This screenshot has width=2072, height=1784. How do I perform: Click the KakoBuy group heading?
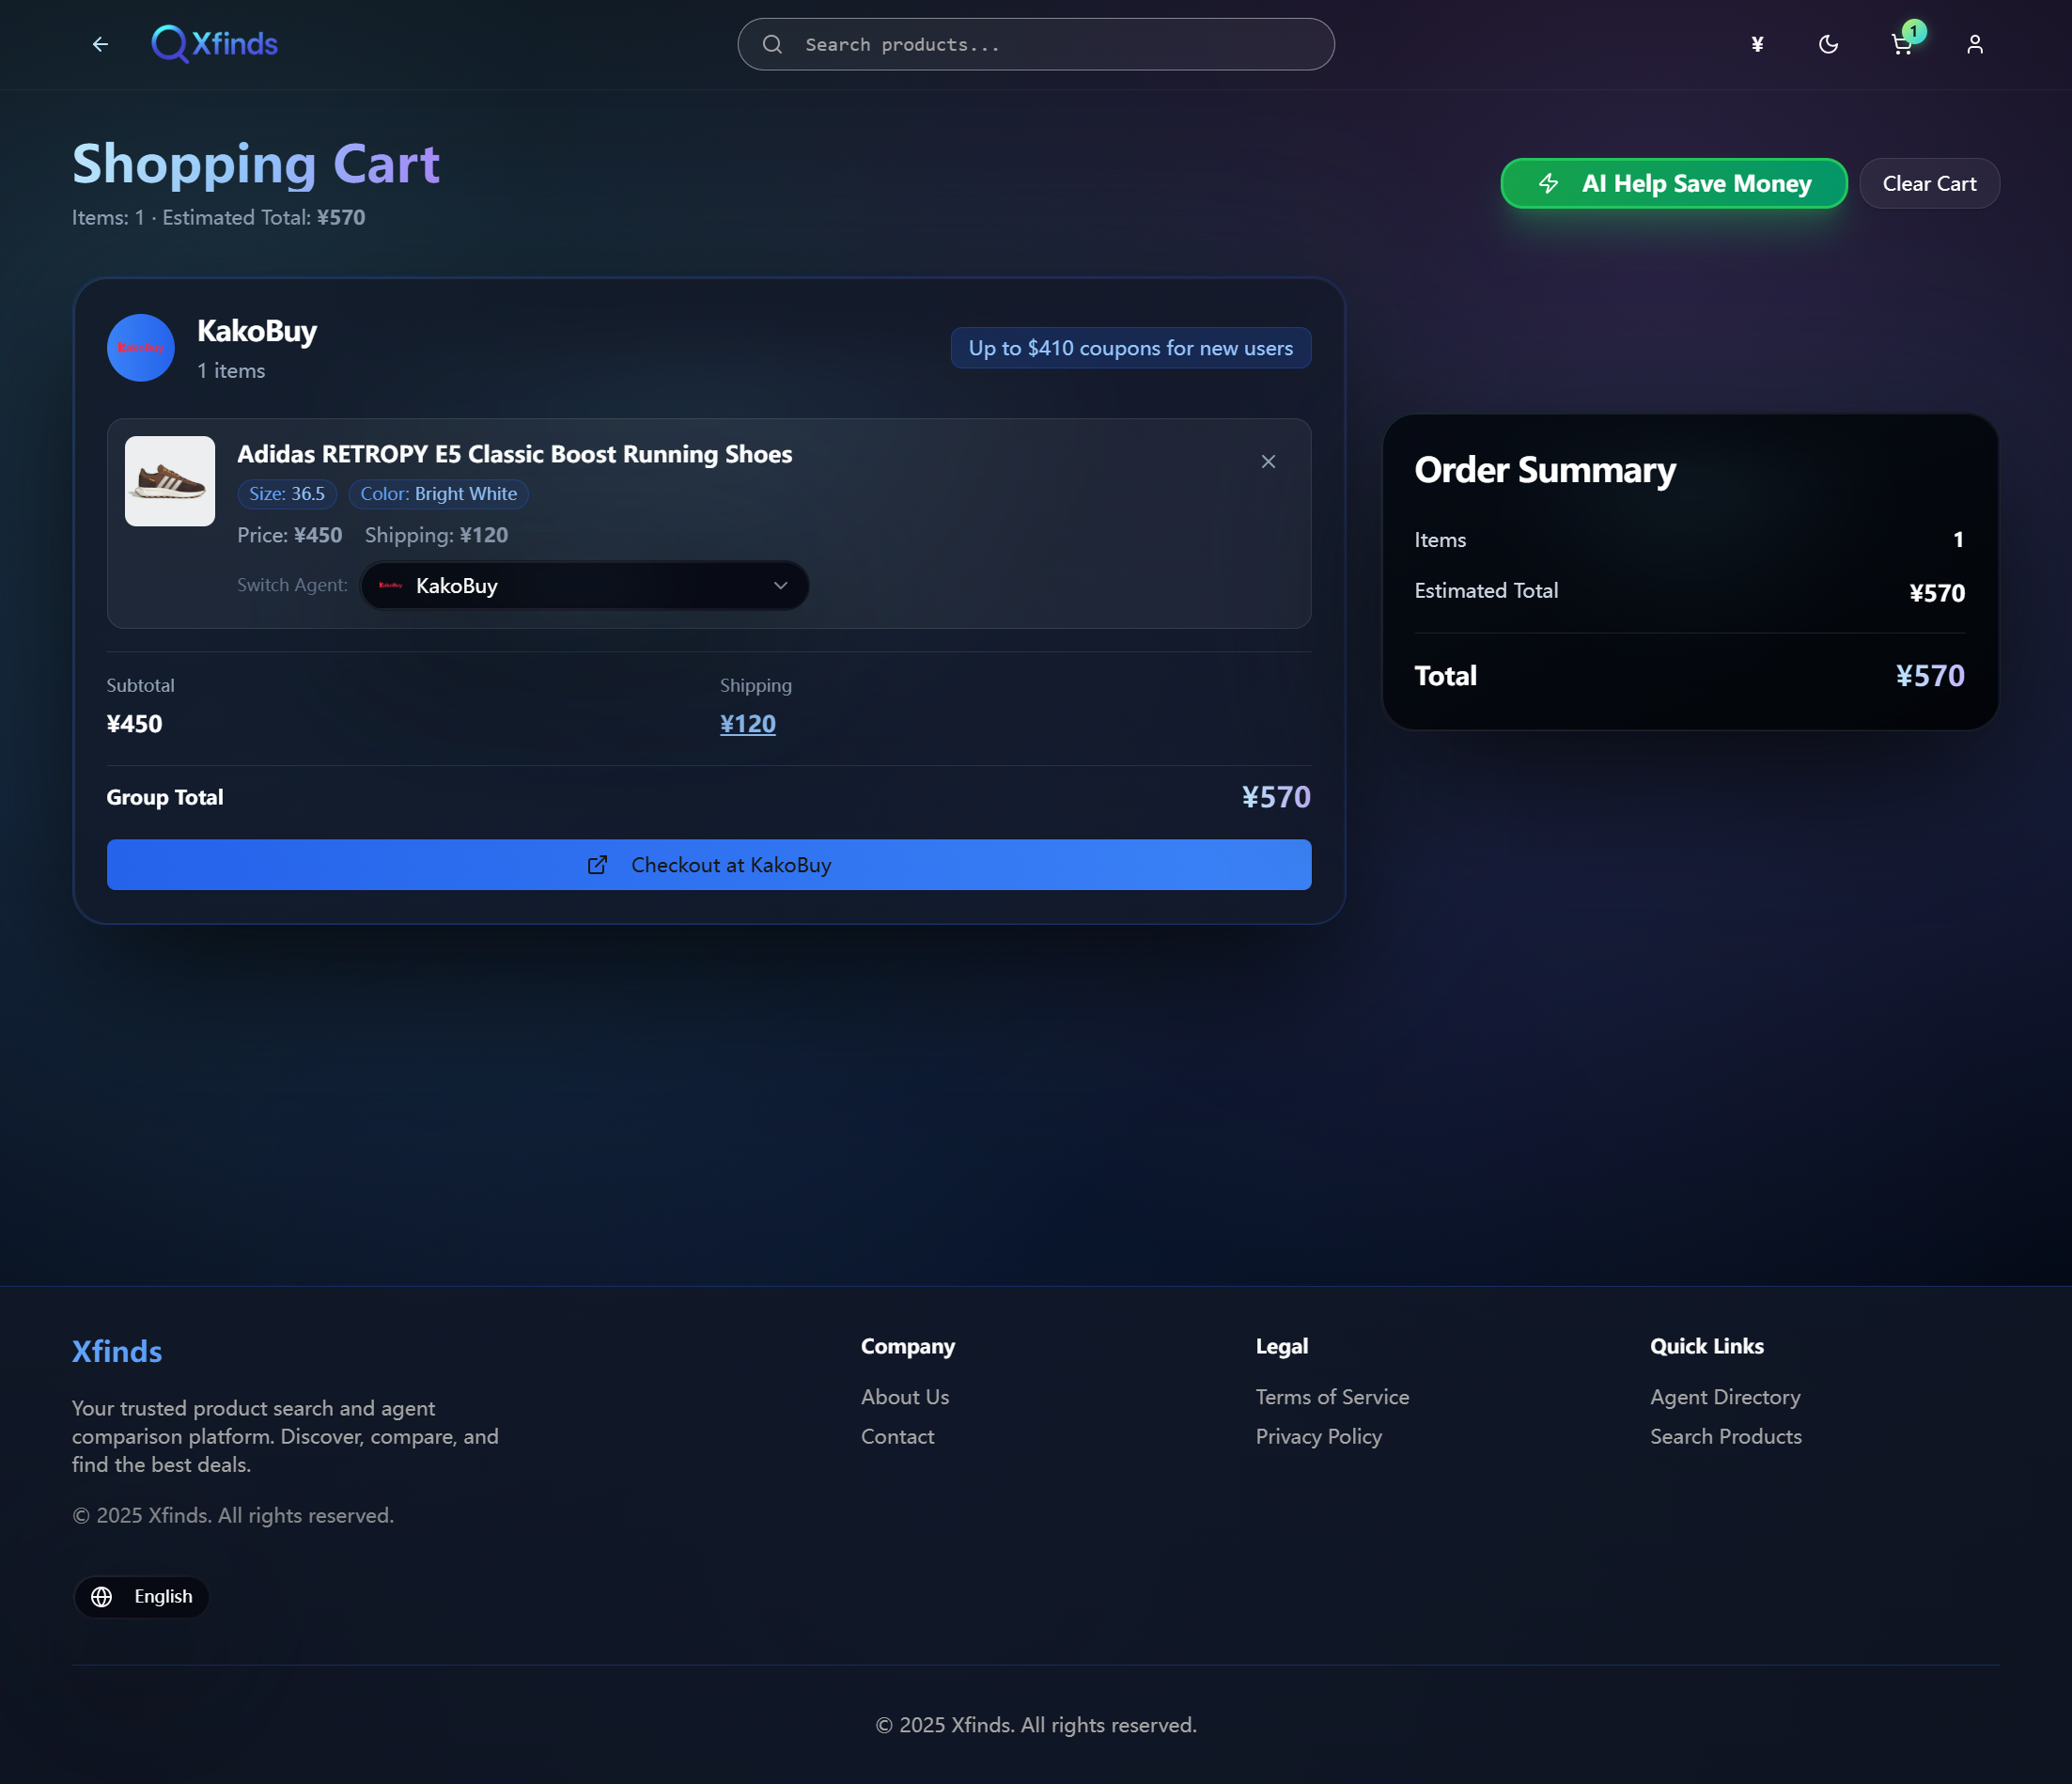[257, 331]
